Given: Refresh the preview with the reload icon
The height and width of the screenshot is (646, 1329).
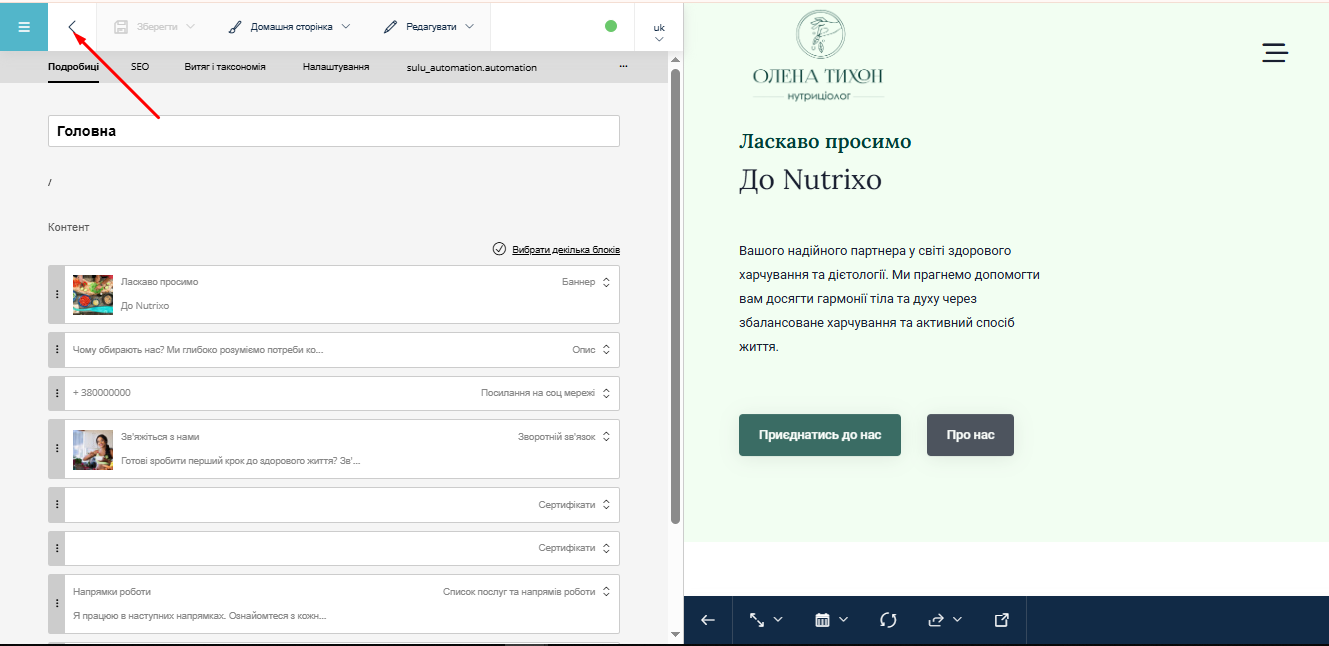Looking at the screenshot, I should pyautogui.click(x=888, y=620).
